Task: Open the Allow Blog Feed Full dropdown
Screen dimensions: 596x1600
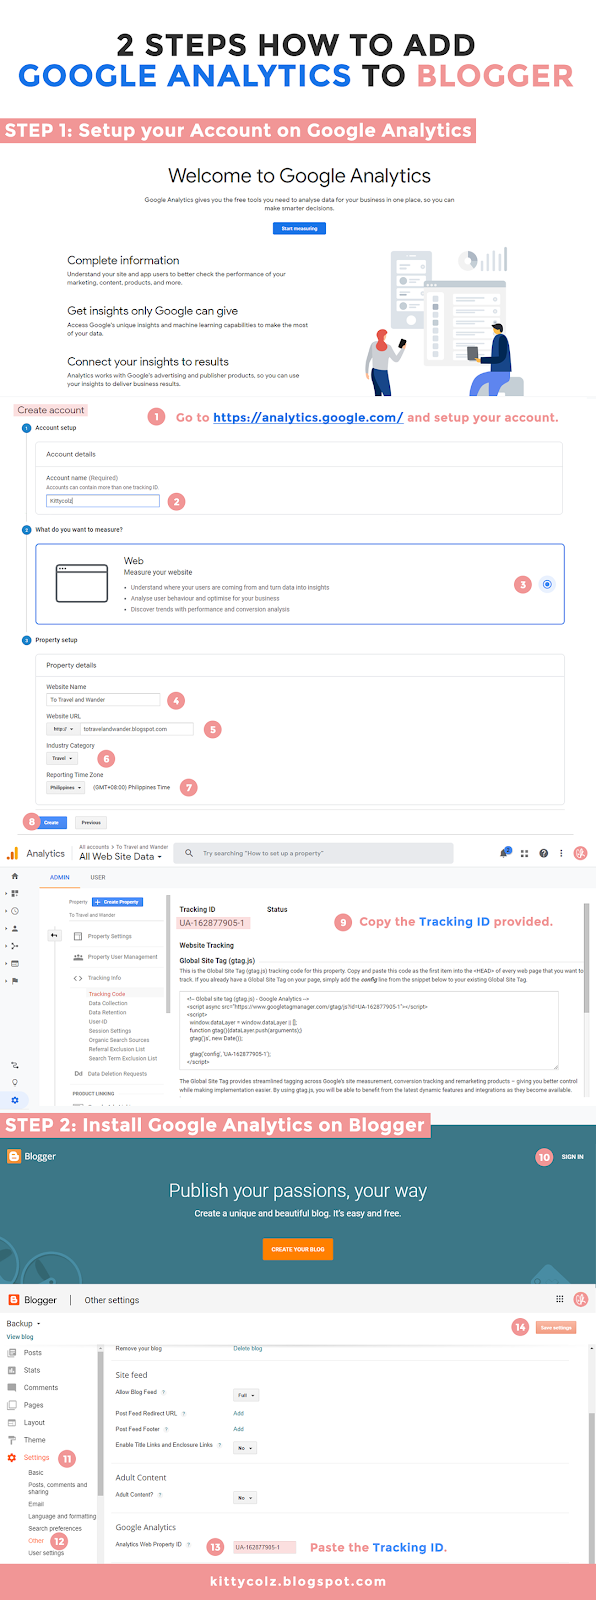Action: pos(246,1395)
